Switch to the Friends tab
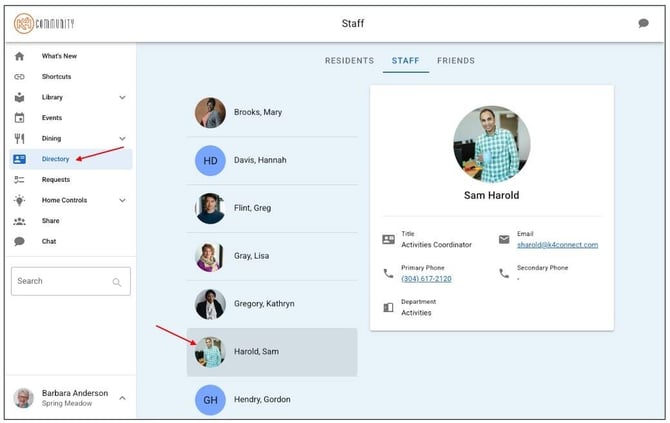 456,61
